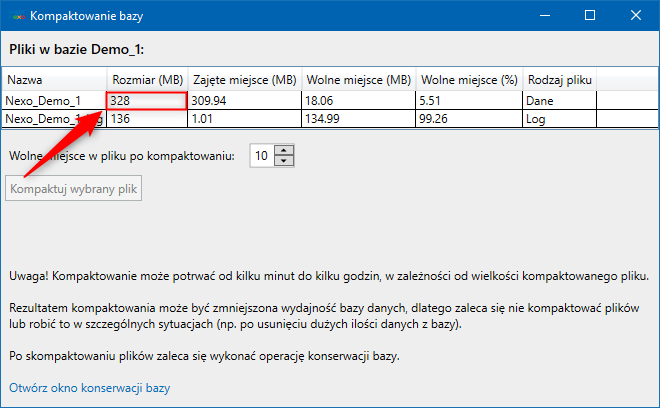
Task: Maximize the Kompaktowanie bazy window
Action: [x=590, y=16]
